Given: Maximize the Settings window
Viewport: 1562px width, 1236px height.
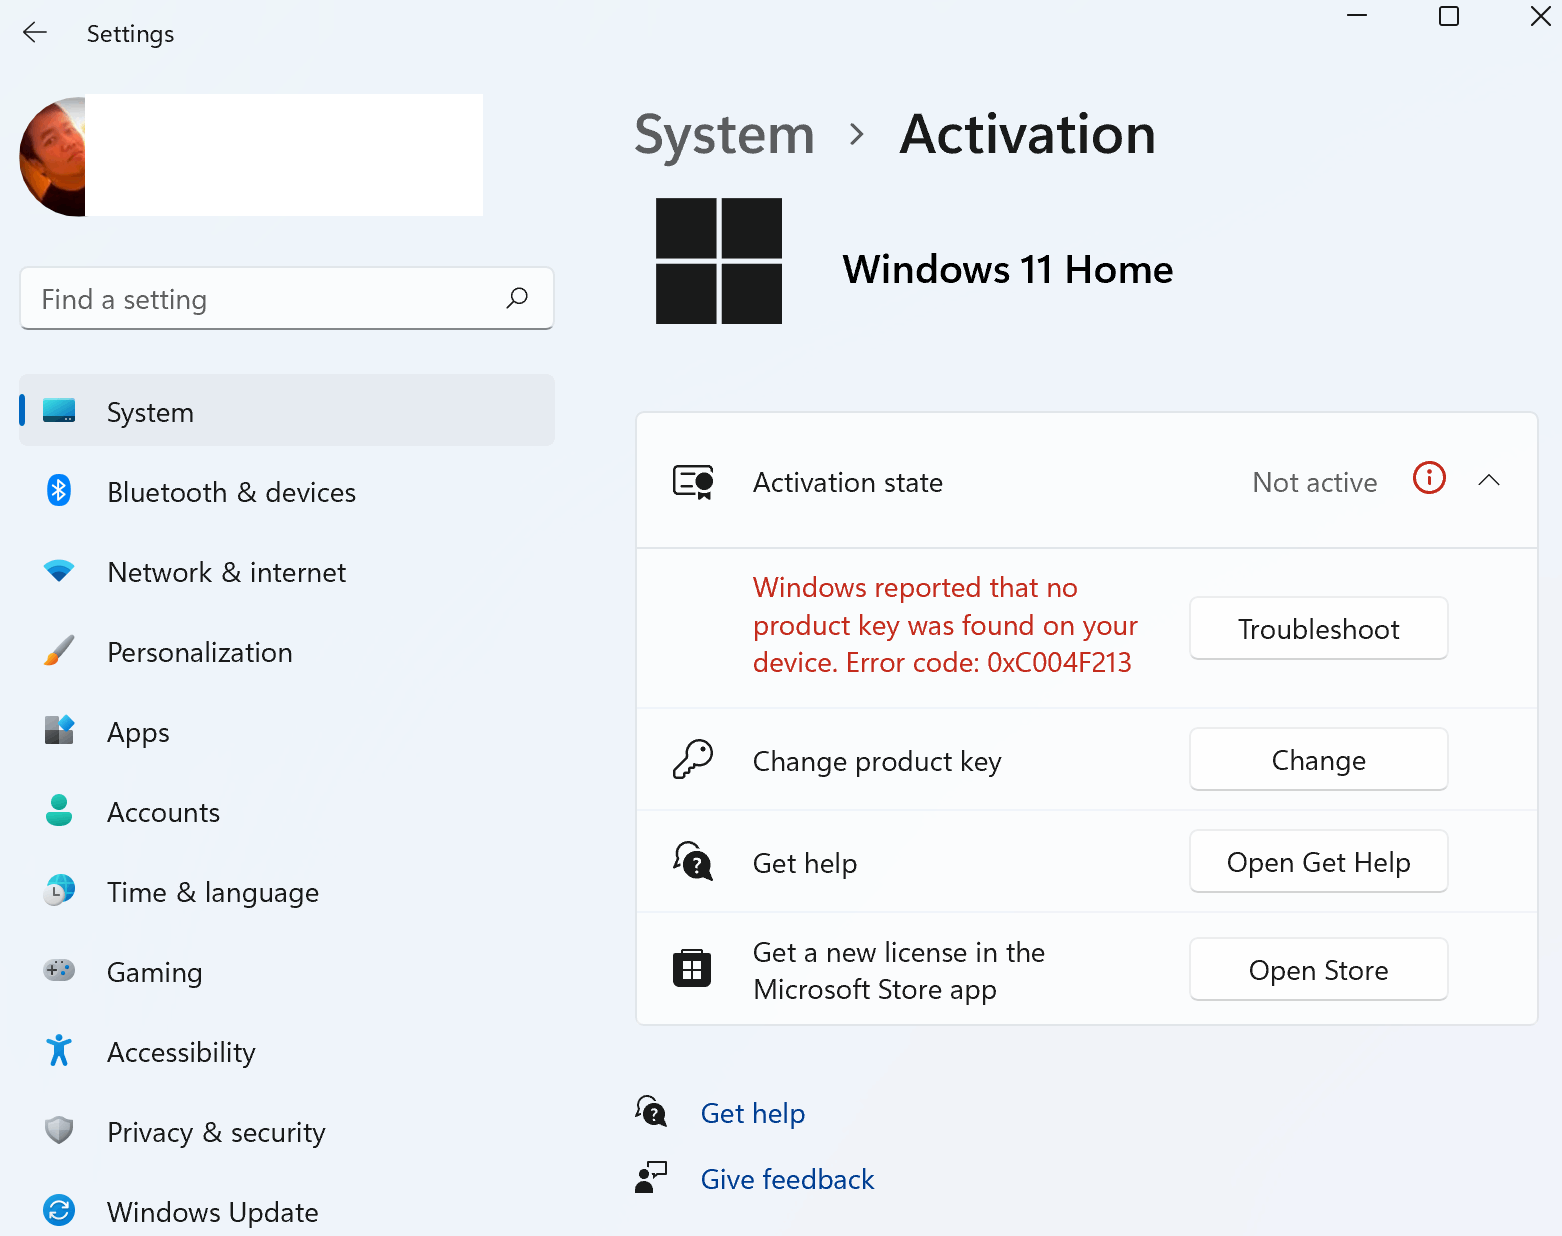Looking at the screenshot, I should click(1449, 16).
